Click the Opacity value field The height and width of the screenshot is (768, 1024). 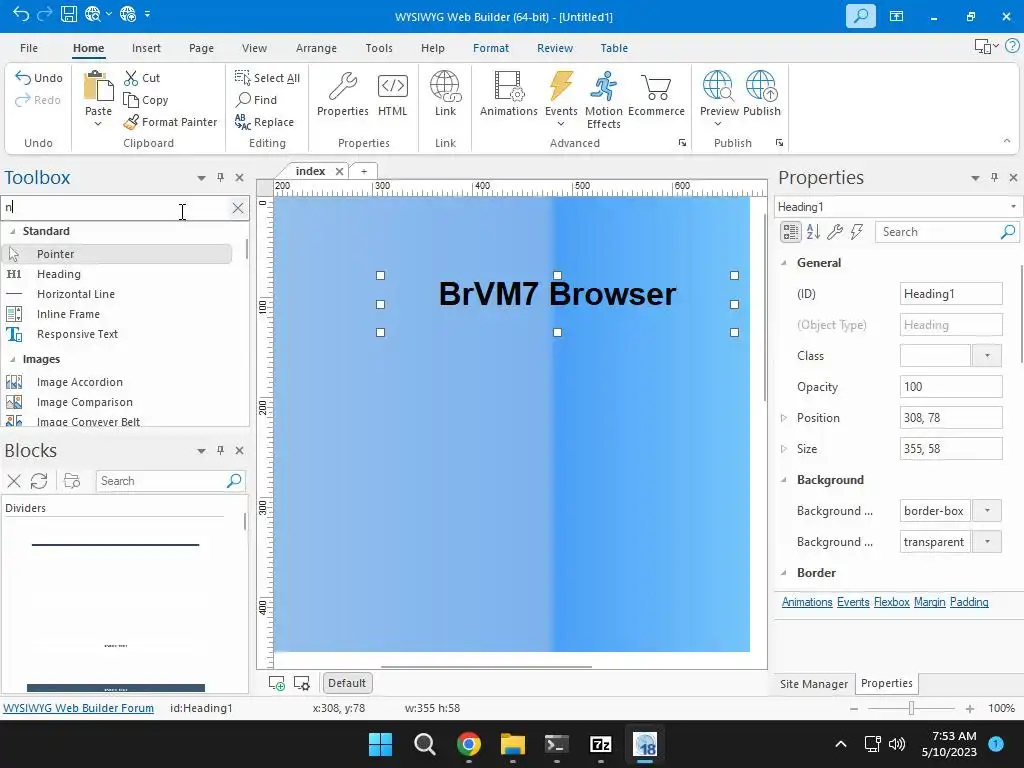(951, 387)
